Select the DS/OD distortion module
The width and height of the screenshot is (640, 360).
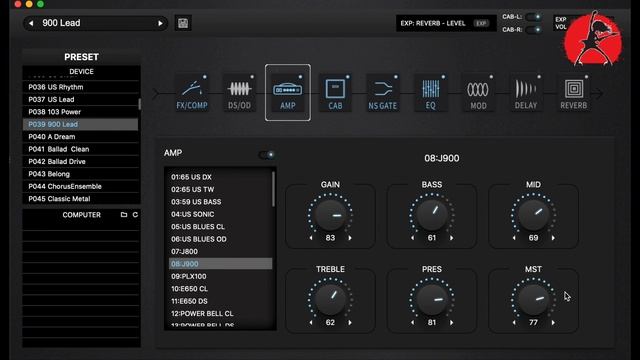[x=240, y=93]
